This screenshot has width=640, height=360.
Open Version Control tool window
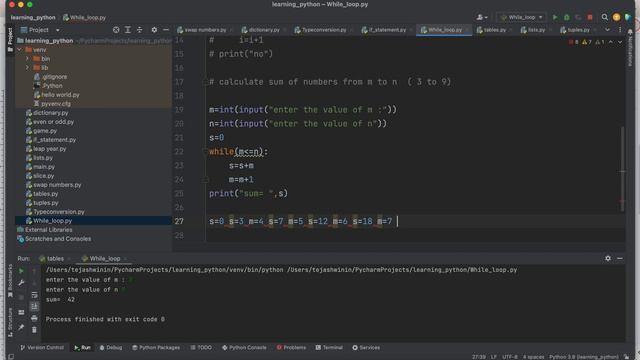coord(42,347)
